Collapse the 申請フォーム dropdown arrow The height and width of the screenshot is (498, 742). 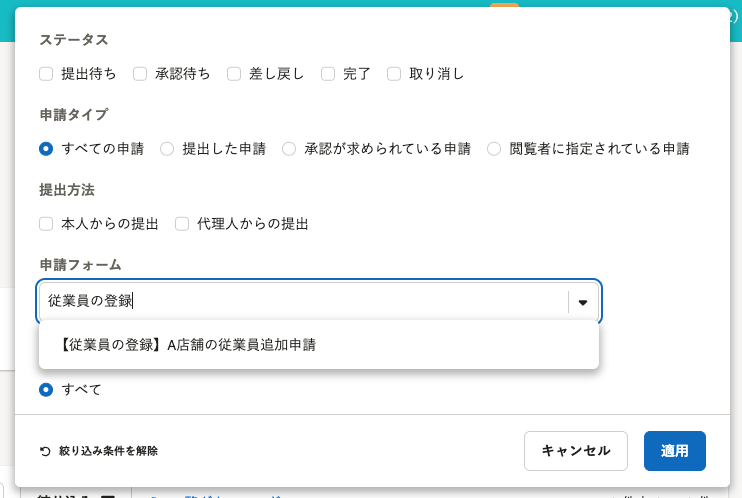pyautogui.click(x=583, y=301)
